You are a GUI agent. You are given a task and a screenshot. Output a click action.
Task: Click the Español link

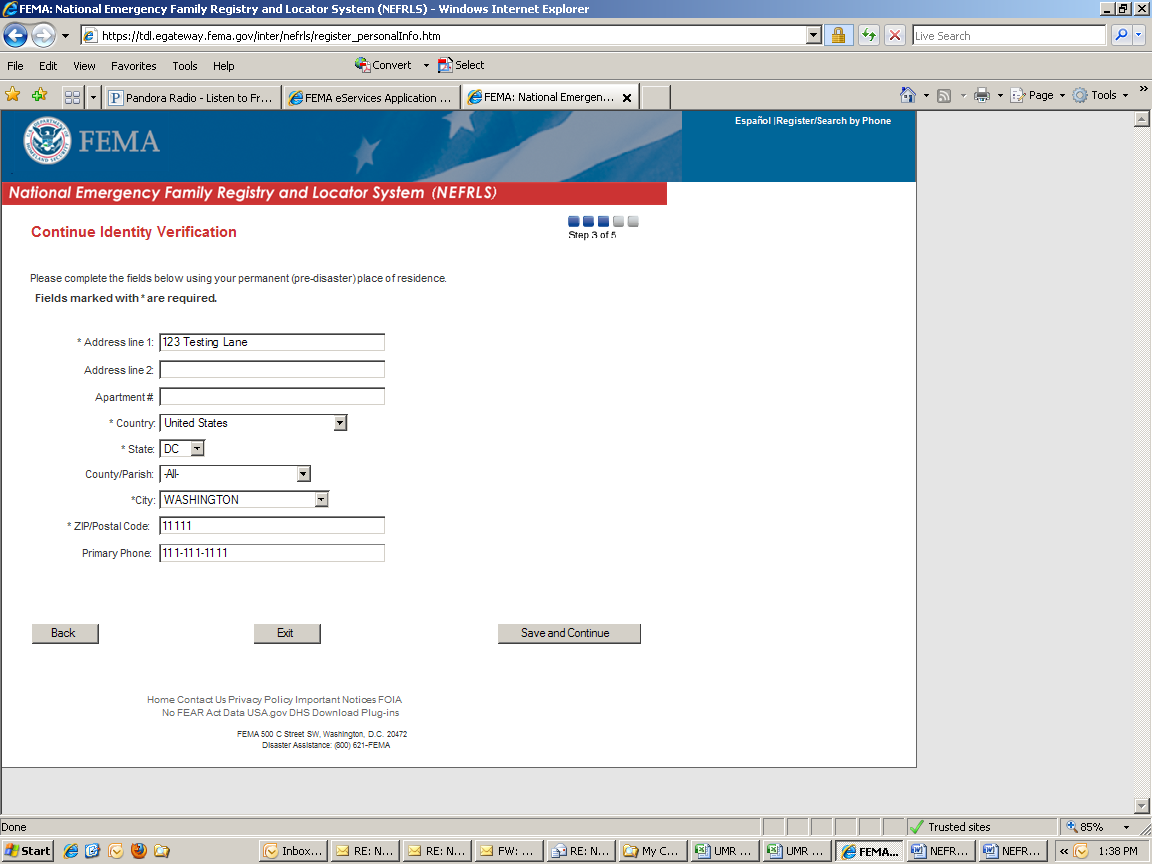pos(752,120)
